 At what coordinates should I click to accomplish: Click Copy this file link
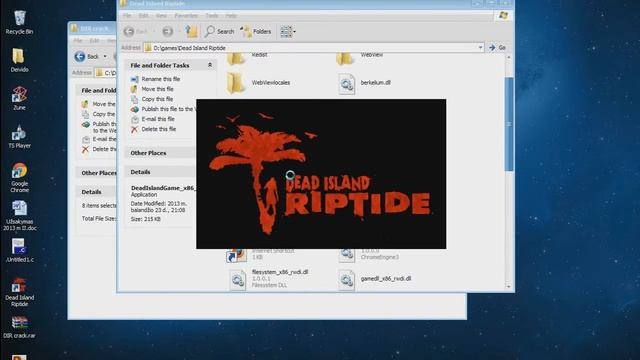157,99
